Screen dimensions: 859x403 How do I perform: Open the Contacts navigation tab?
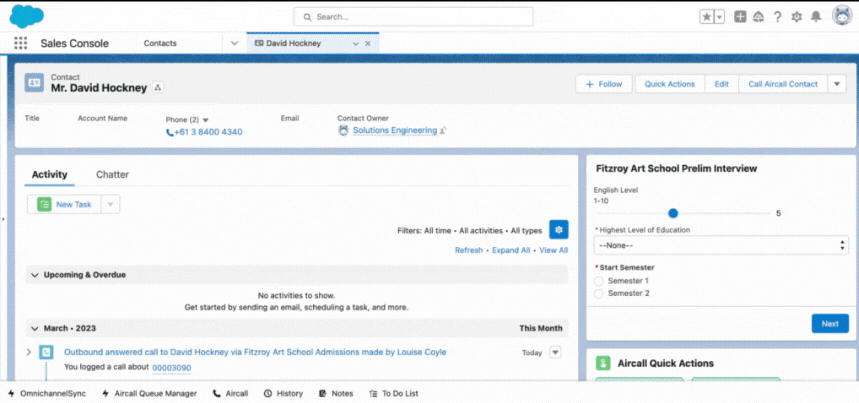point(161,43)
